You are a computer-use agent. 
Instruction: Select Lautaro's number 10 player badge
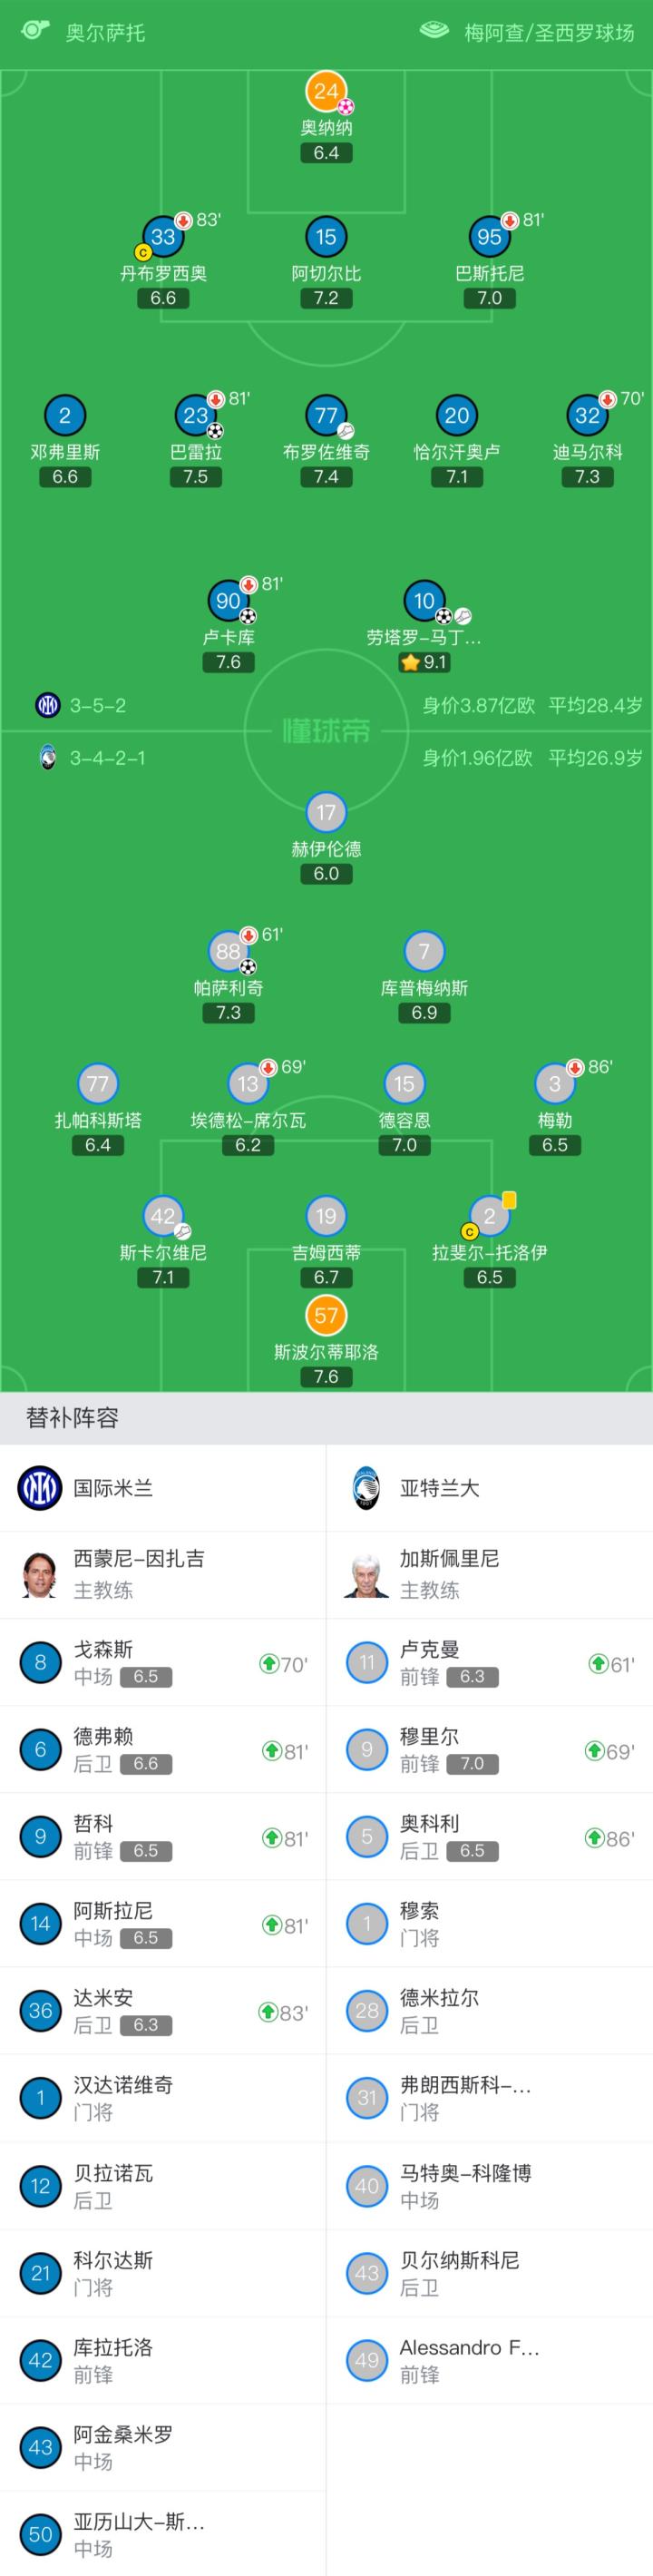click(x=424, y=601)
